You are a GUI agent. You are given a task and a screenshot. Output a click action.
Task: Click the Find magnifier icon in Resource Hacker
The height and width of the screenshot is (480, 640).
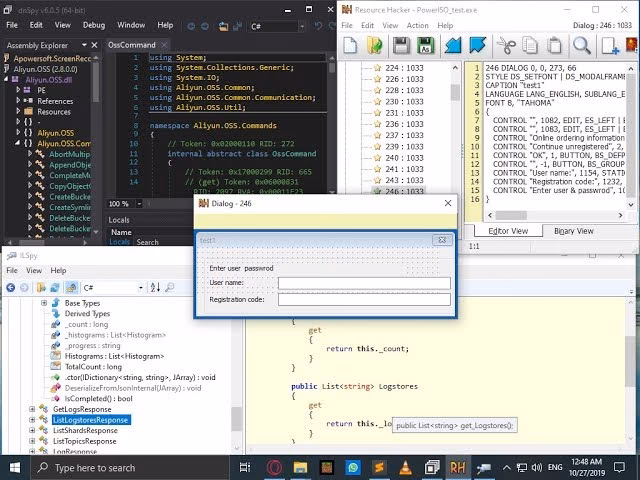[x=582, y=45]
